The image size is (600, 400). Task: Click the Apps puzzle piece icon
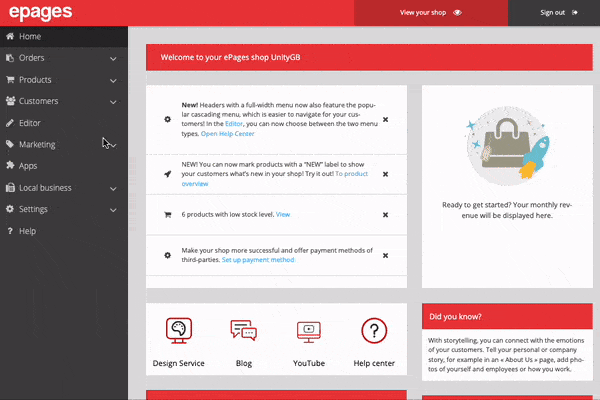point(10,165)
